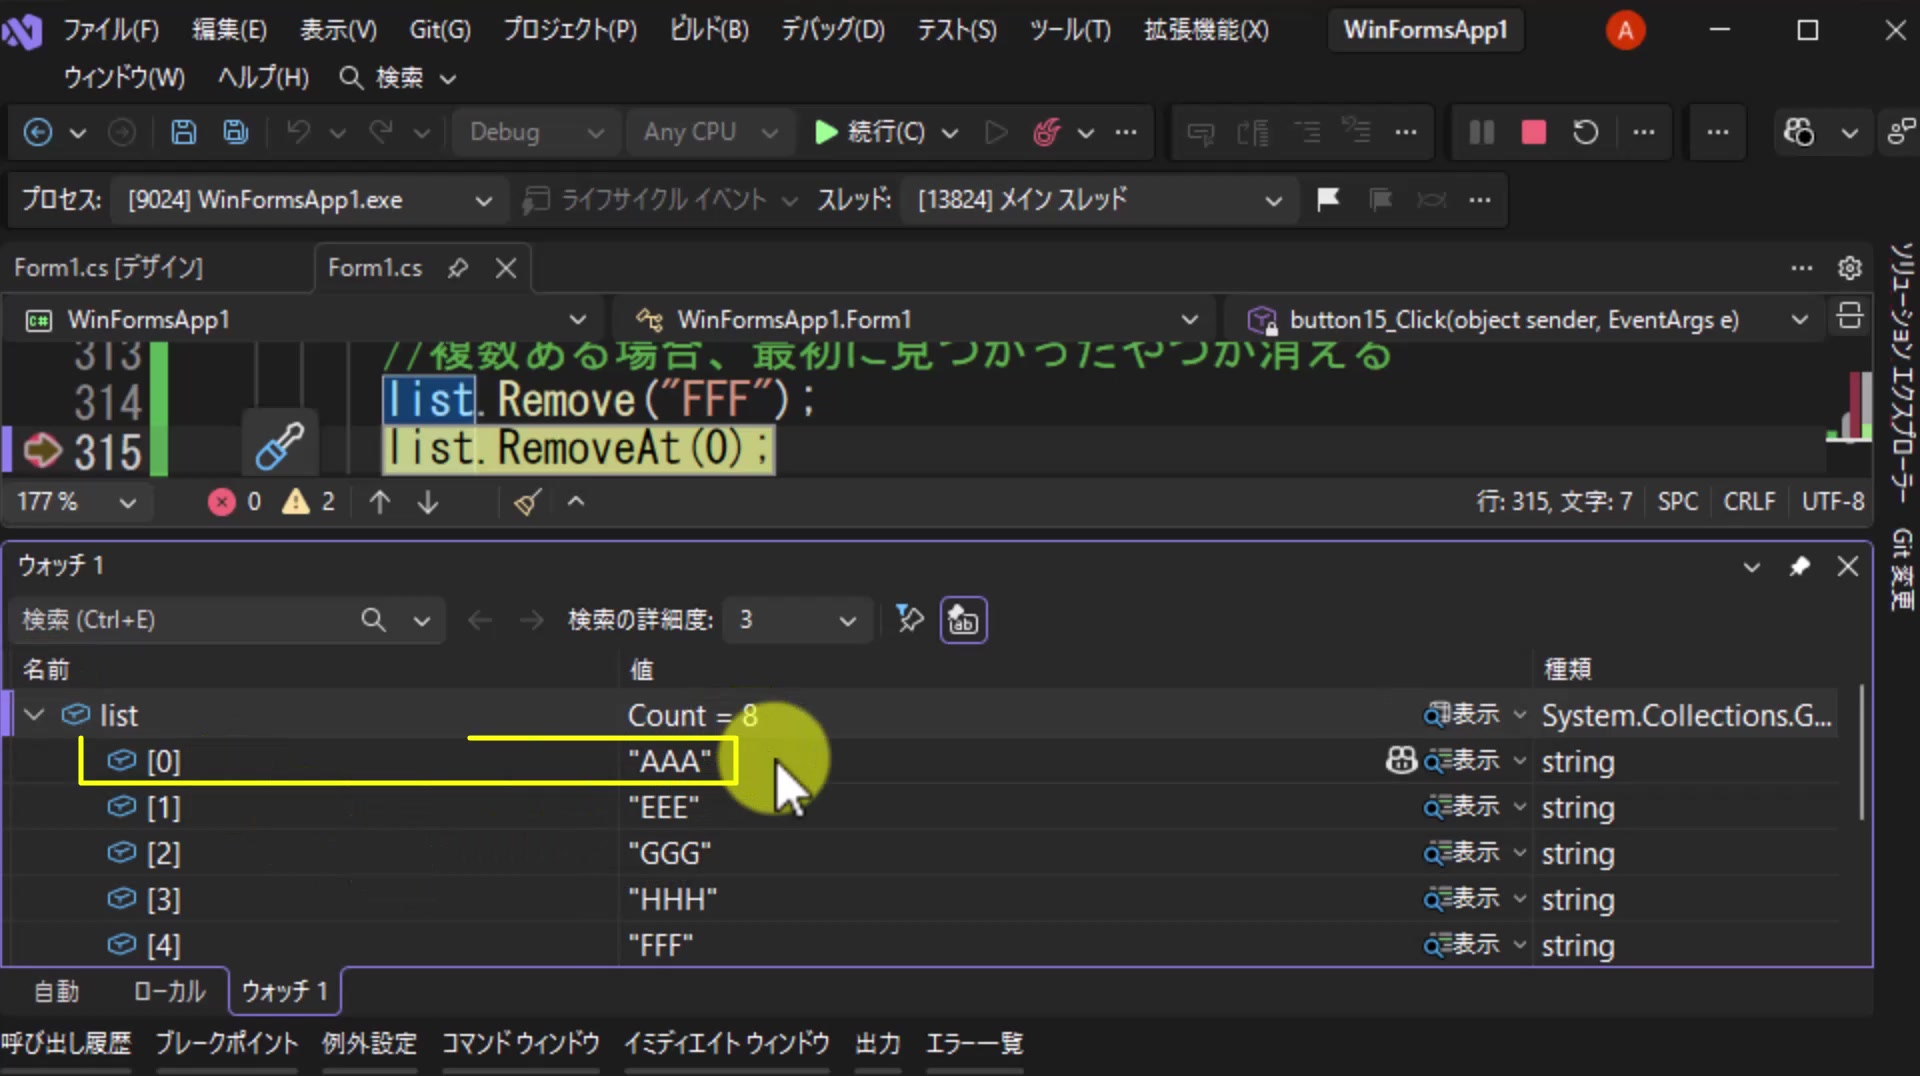Toggle the text search filter button in Watch
Screen dimensions: 1920x1076
964,620
